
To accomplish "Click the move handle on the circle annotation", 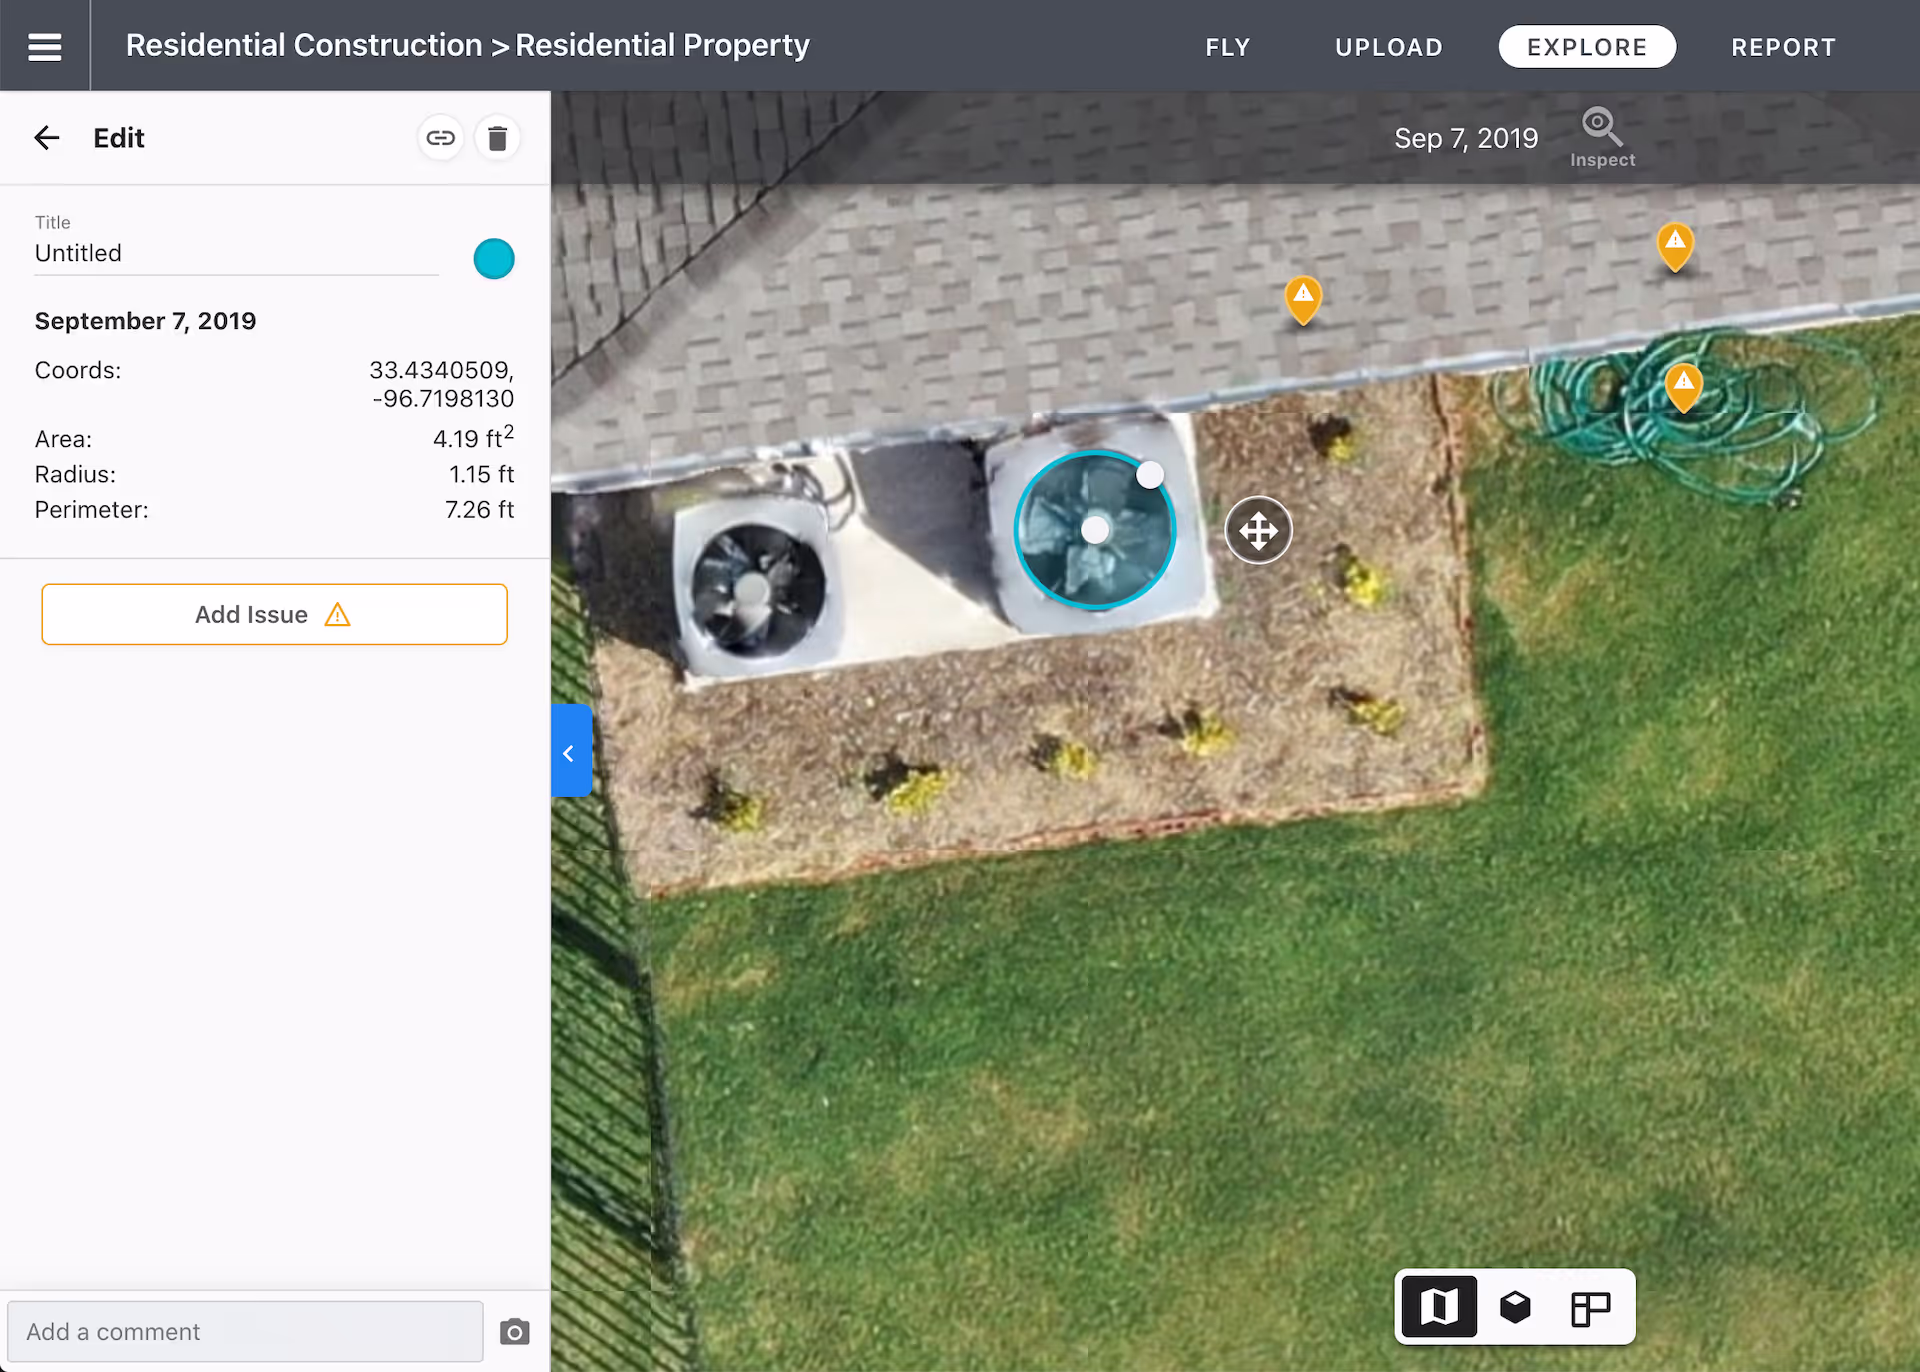I will (1258, 530).
